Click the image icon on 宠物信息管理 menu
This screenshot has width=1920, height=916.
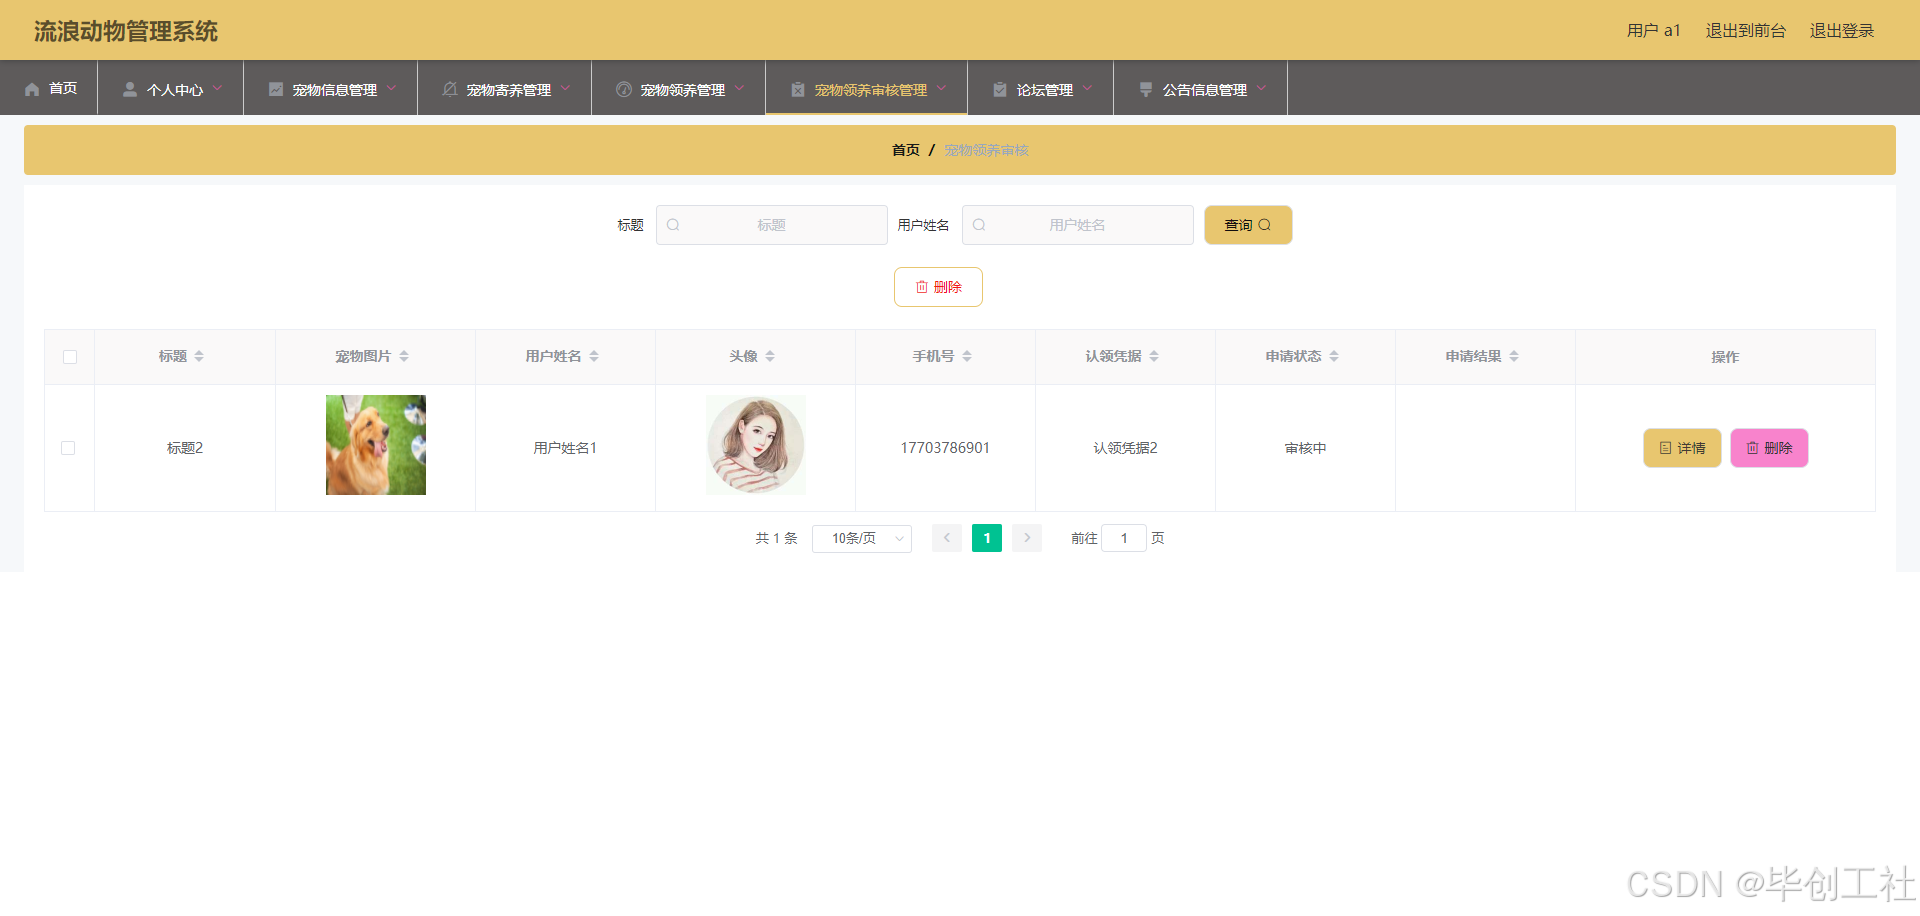276,88
